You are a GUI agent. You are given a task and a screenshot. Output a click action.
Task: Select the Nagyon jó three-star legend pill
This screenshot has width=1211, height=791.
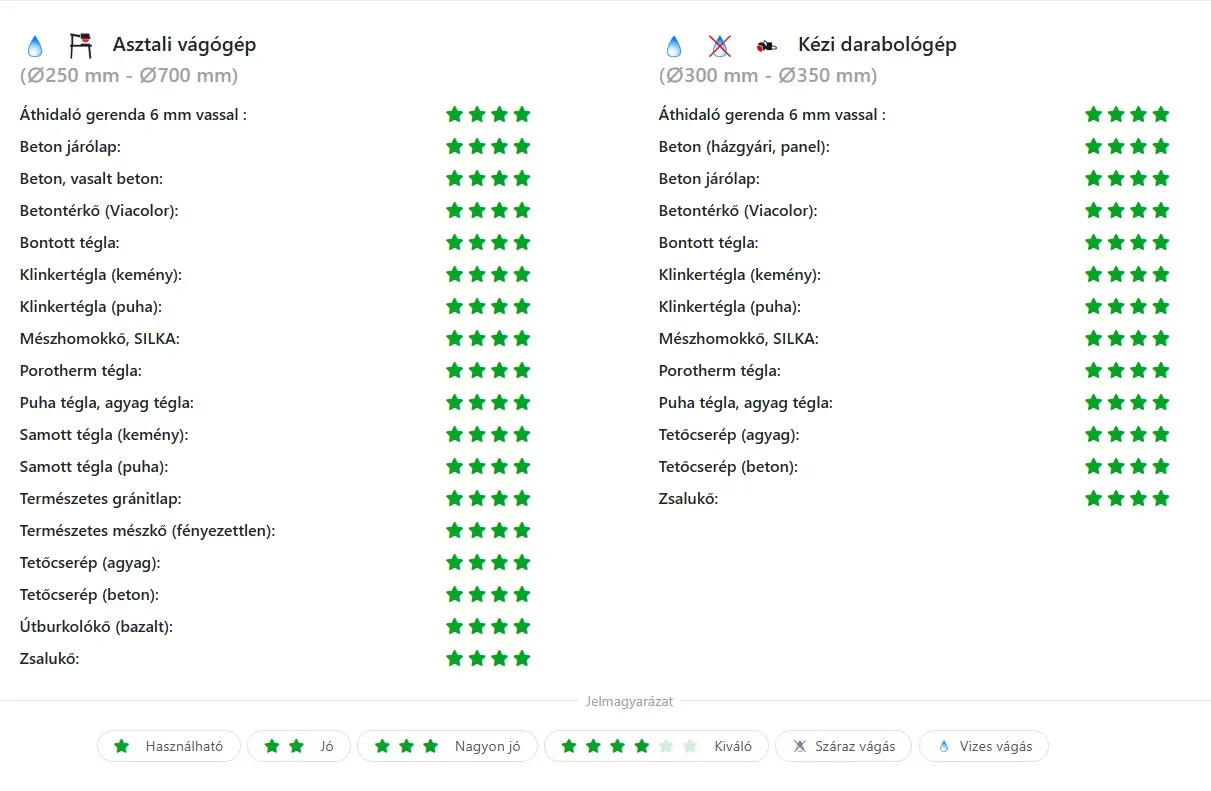click(446, 746)
